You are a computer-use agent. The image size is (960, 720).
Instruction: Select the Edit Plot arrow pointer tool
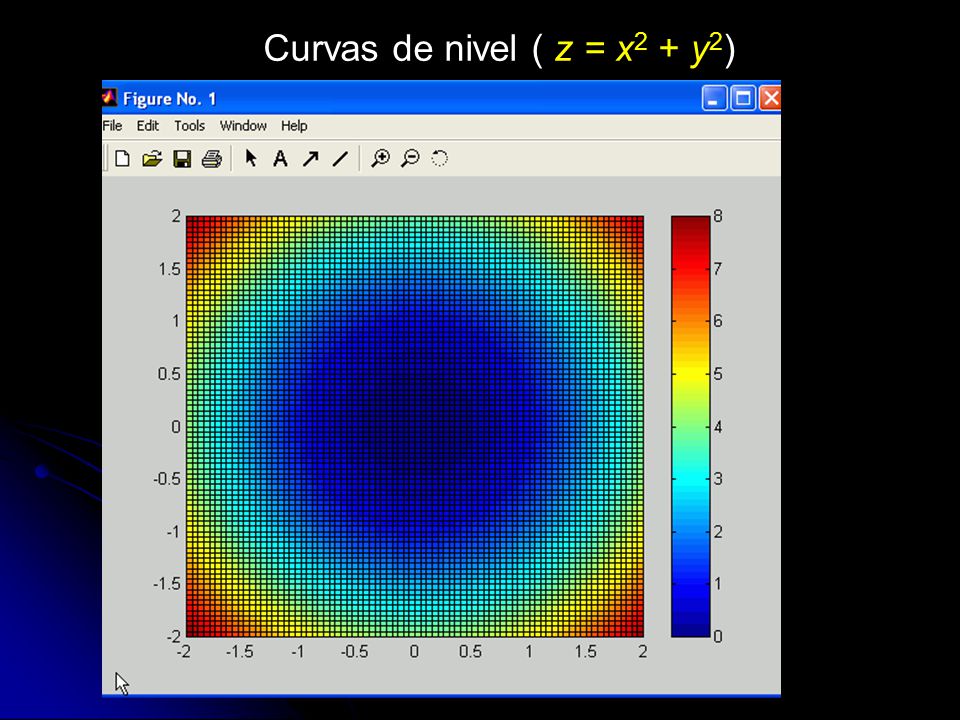(x=250, y=158)
